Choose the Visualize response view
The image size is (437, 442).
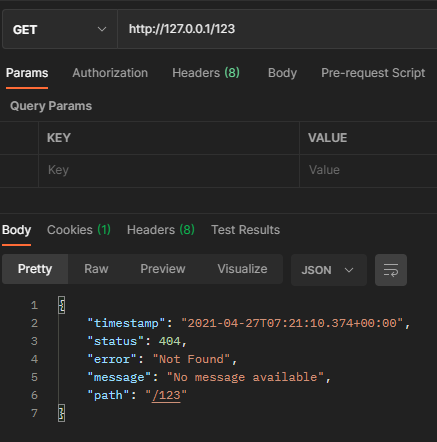(242, 269)
